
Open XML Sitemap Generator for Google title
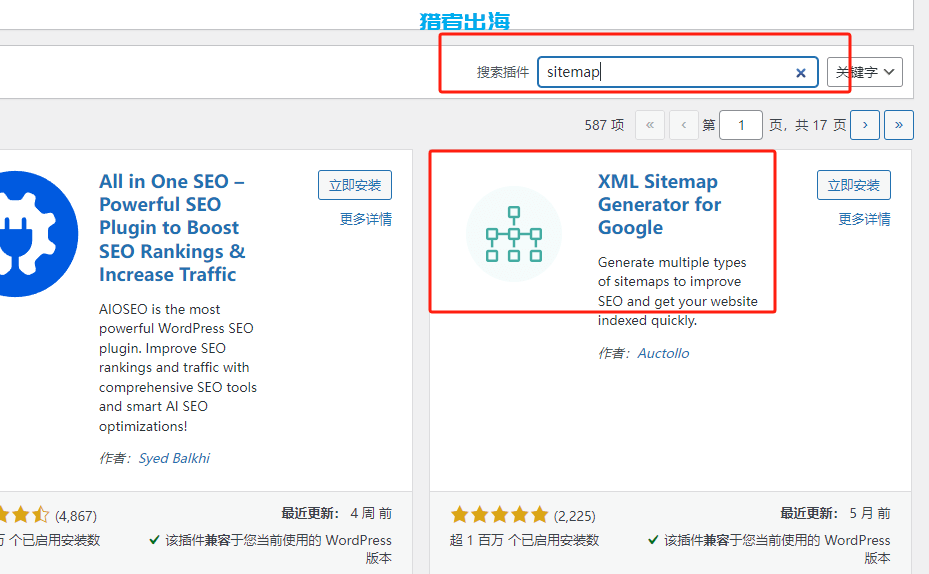point(659,204)
